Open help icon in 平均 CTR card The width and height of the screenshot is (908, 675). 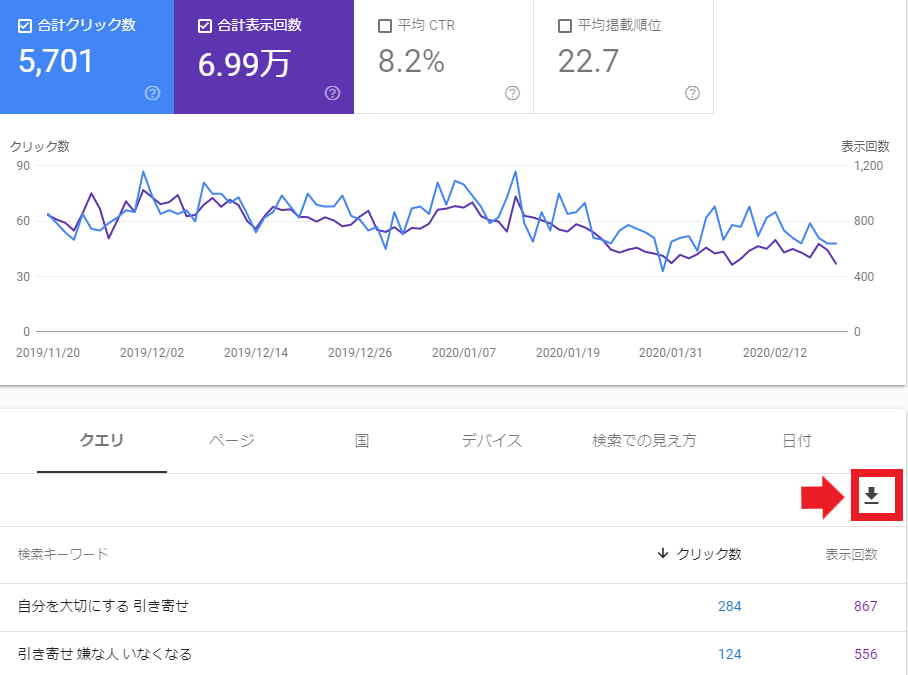512,93
